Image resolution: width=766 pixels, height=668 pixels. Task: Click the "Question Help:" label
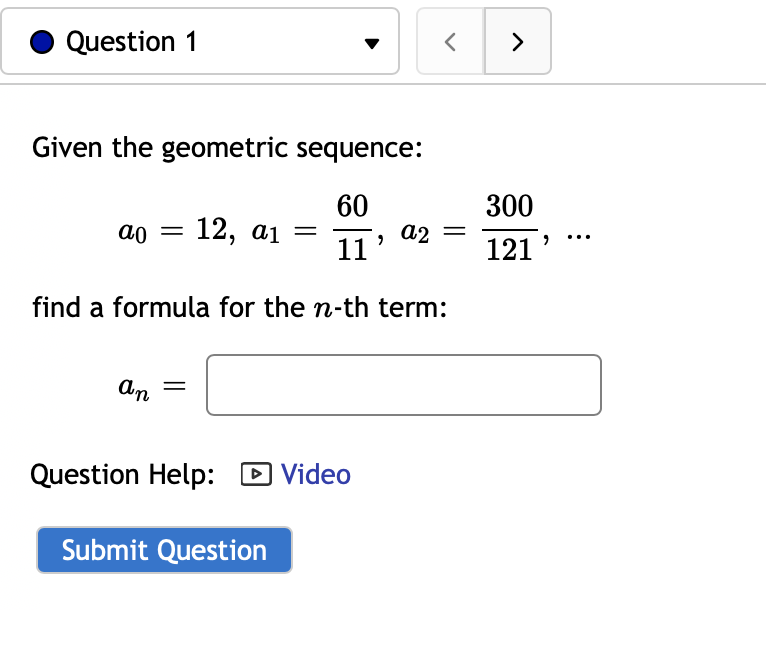pos(123,474)
